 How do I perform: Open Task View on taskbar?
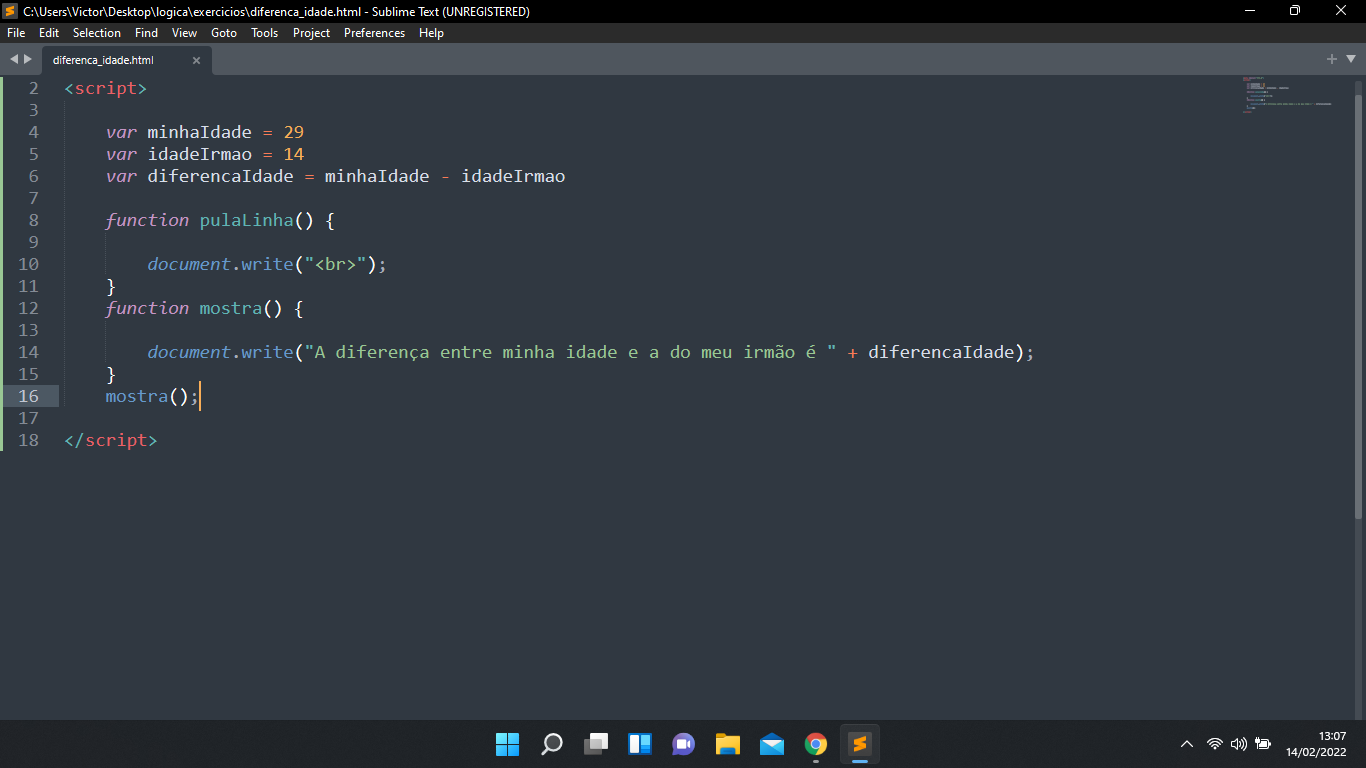click(596, 744)
